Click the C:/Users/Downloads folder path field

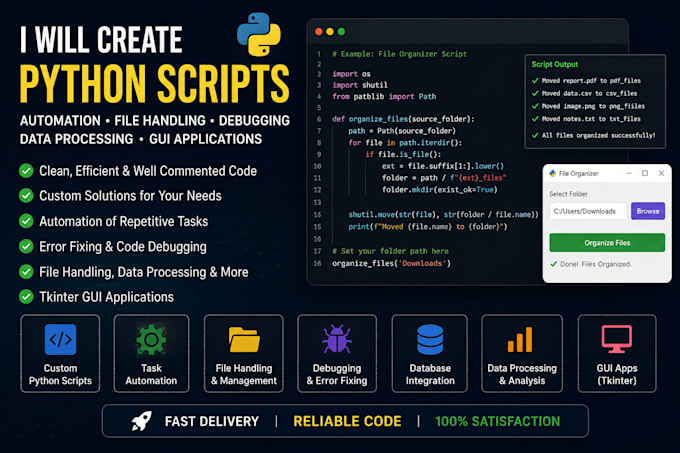tap(588, 211)
